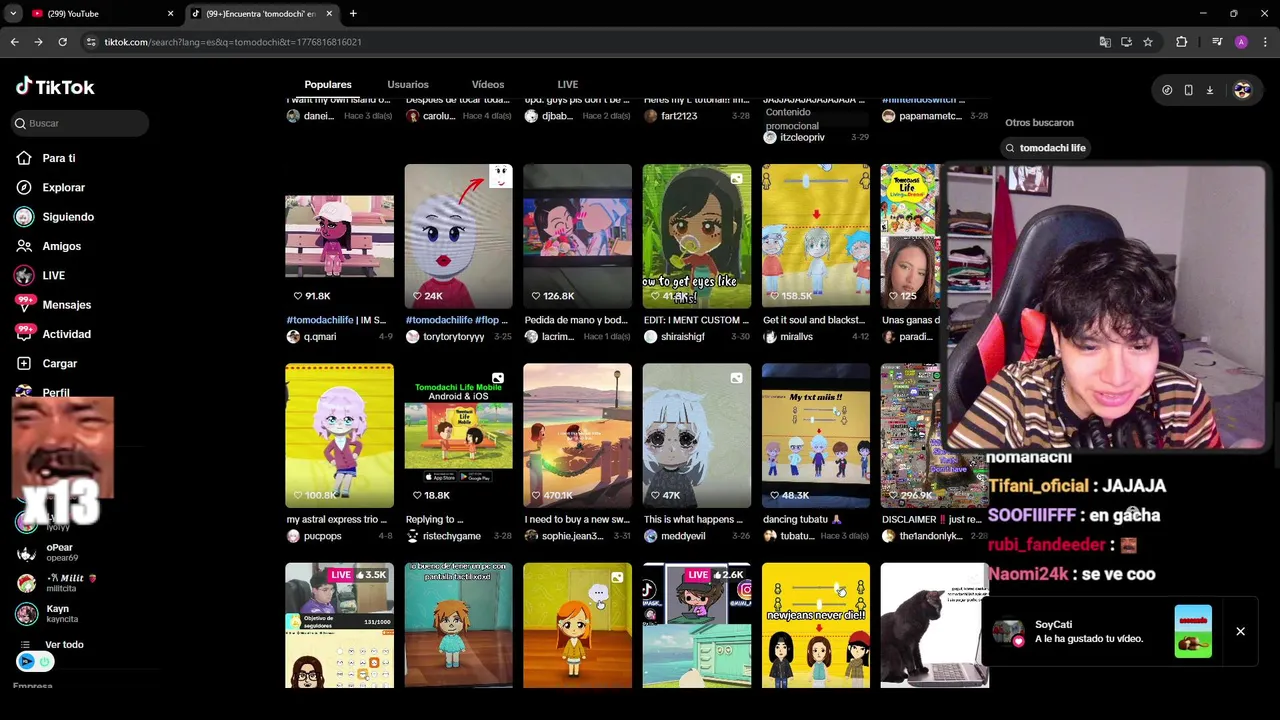Open Chrome extensions puzzle icon
The width and height of the screenshot is (1280, 720).
click(x=1181, y=42)
